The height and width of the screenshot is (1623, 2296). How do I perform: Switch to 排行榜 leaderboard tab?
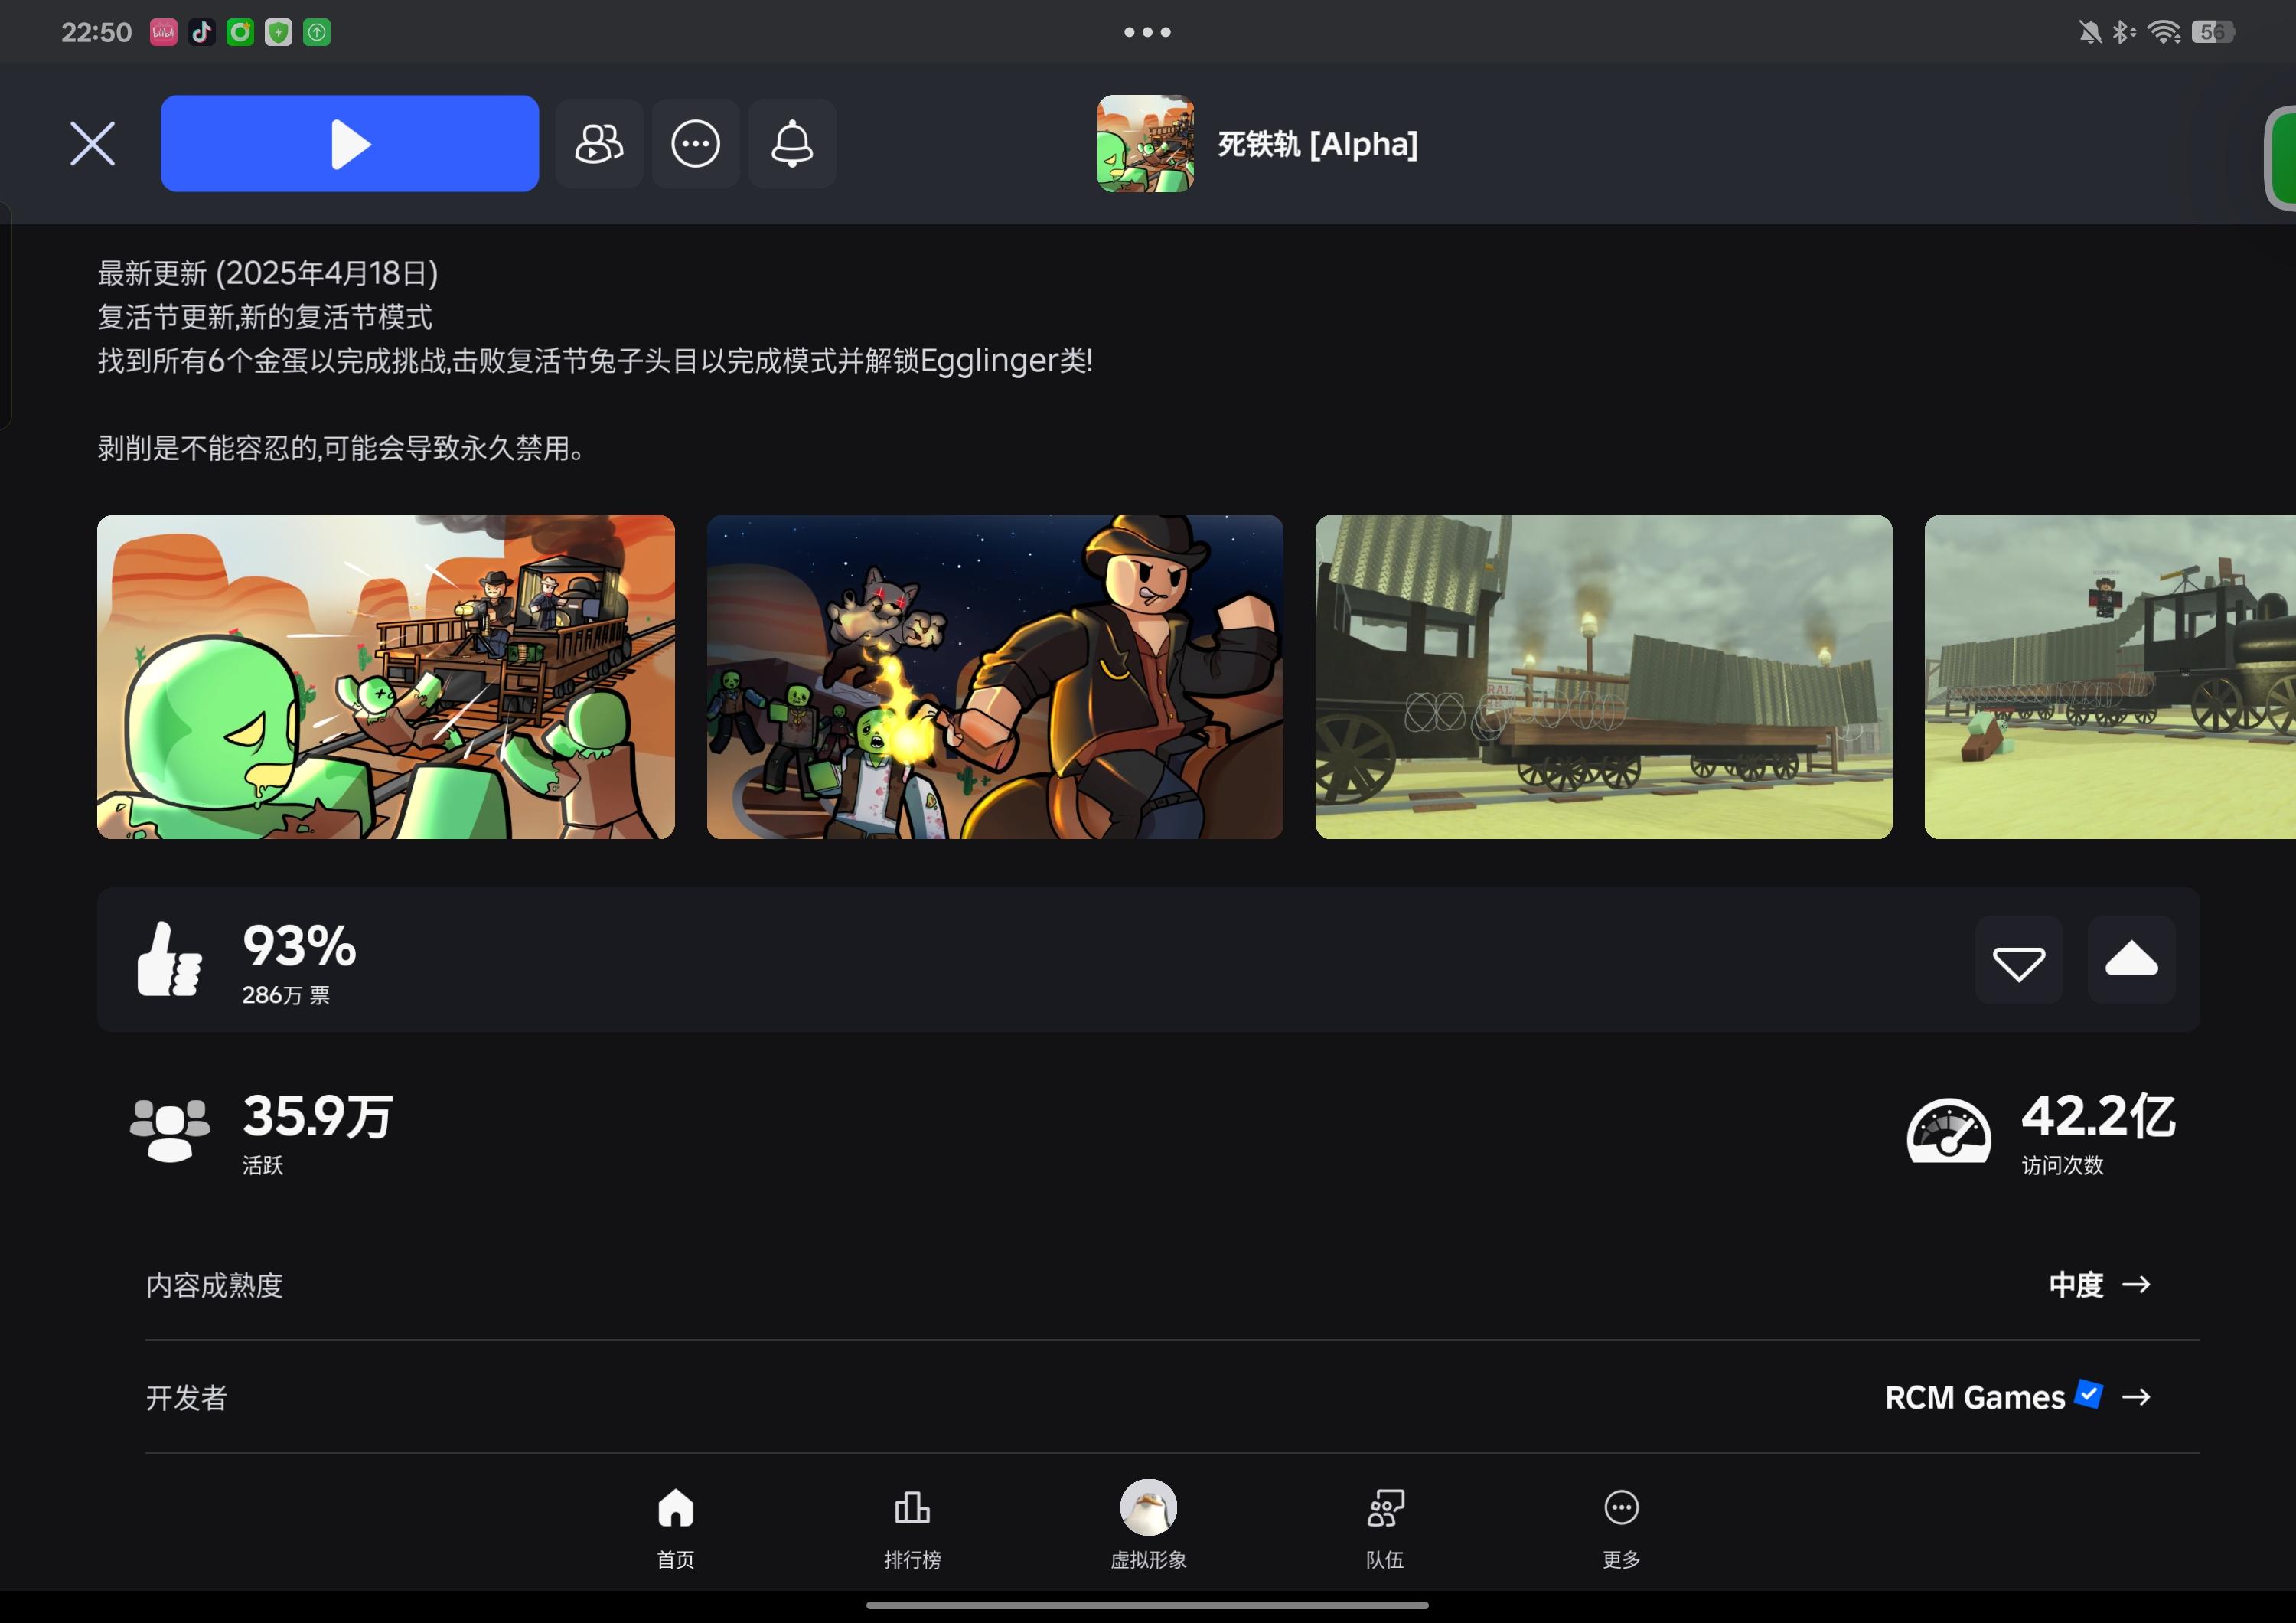(x=912, y=1528)
